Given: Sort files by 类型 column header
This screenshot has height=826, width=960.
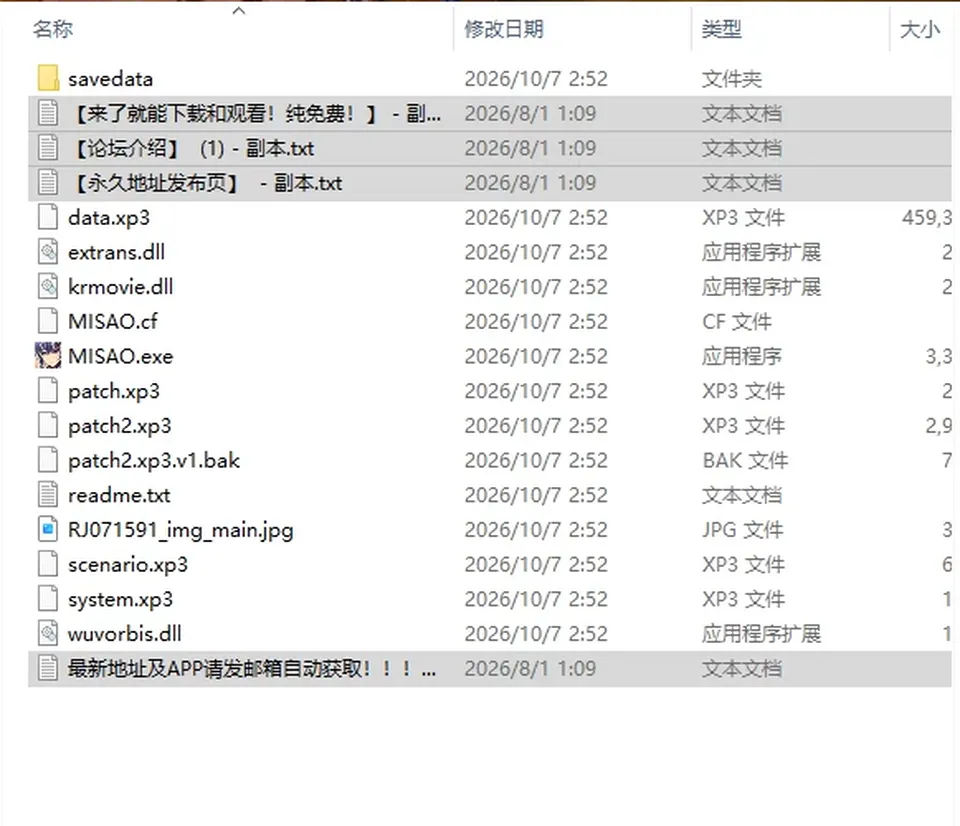Looking at the screenshot, I should [722, 29].
